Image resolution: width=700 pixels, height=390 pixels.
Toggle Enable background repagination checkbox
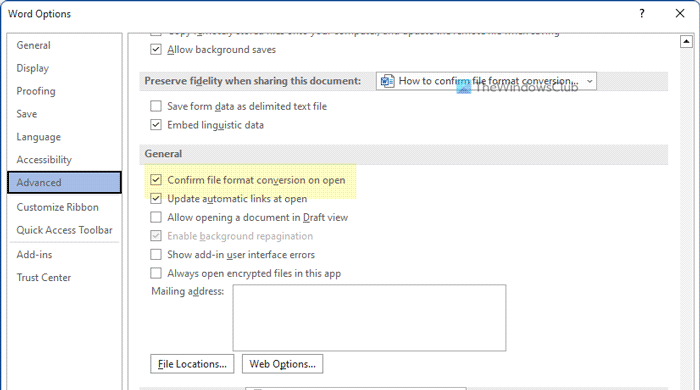[x=156, y=236]
